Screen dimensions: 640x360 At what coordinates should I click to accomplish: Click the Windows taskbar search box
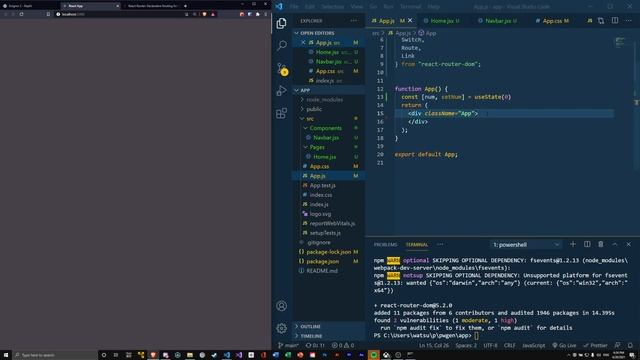click(55, 355)
